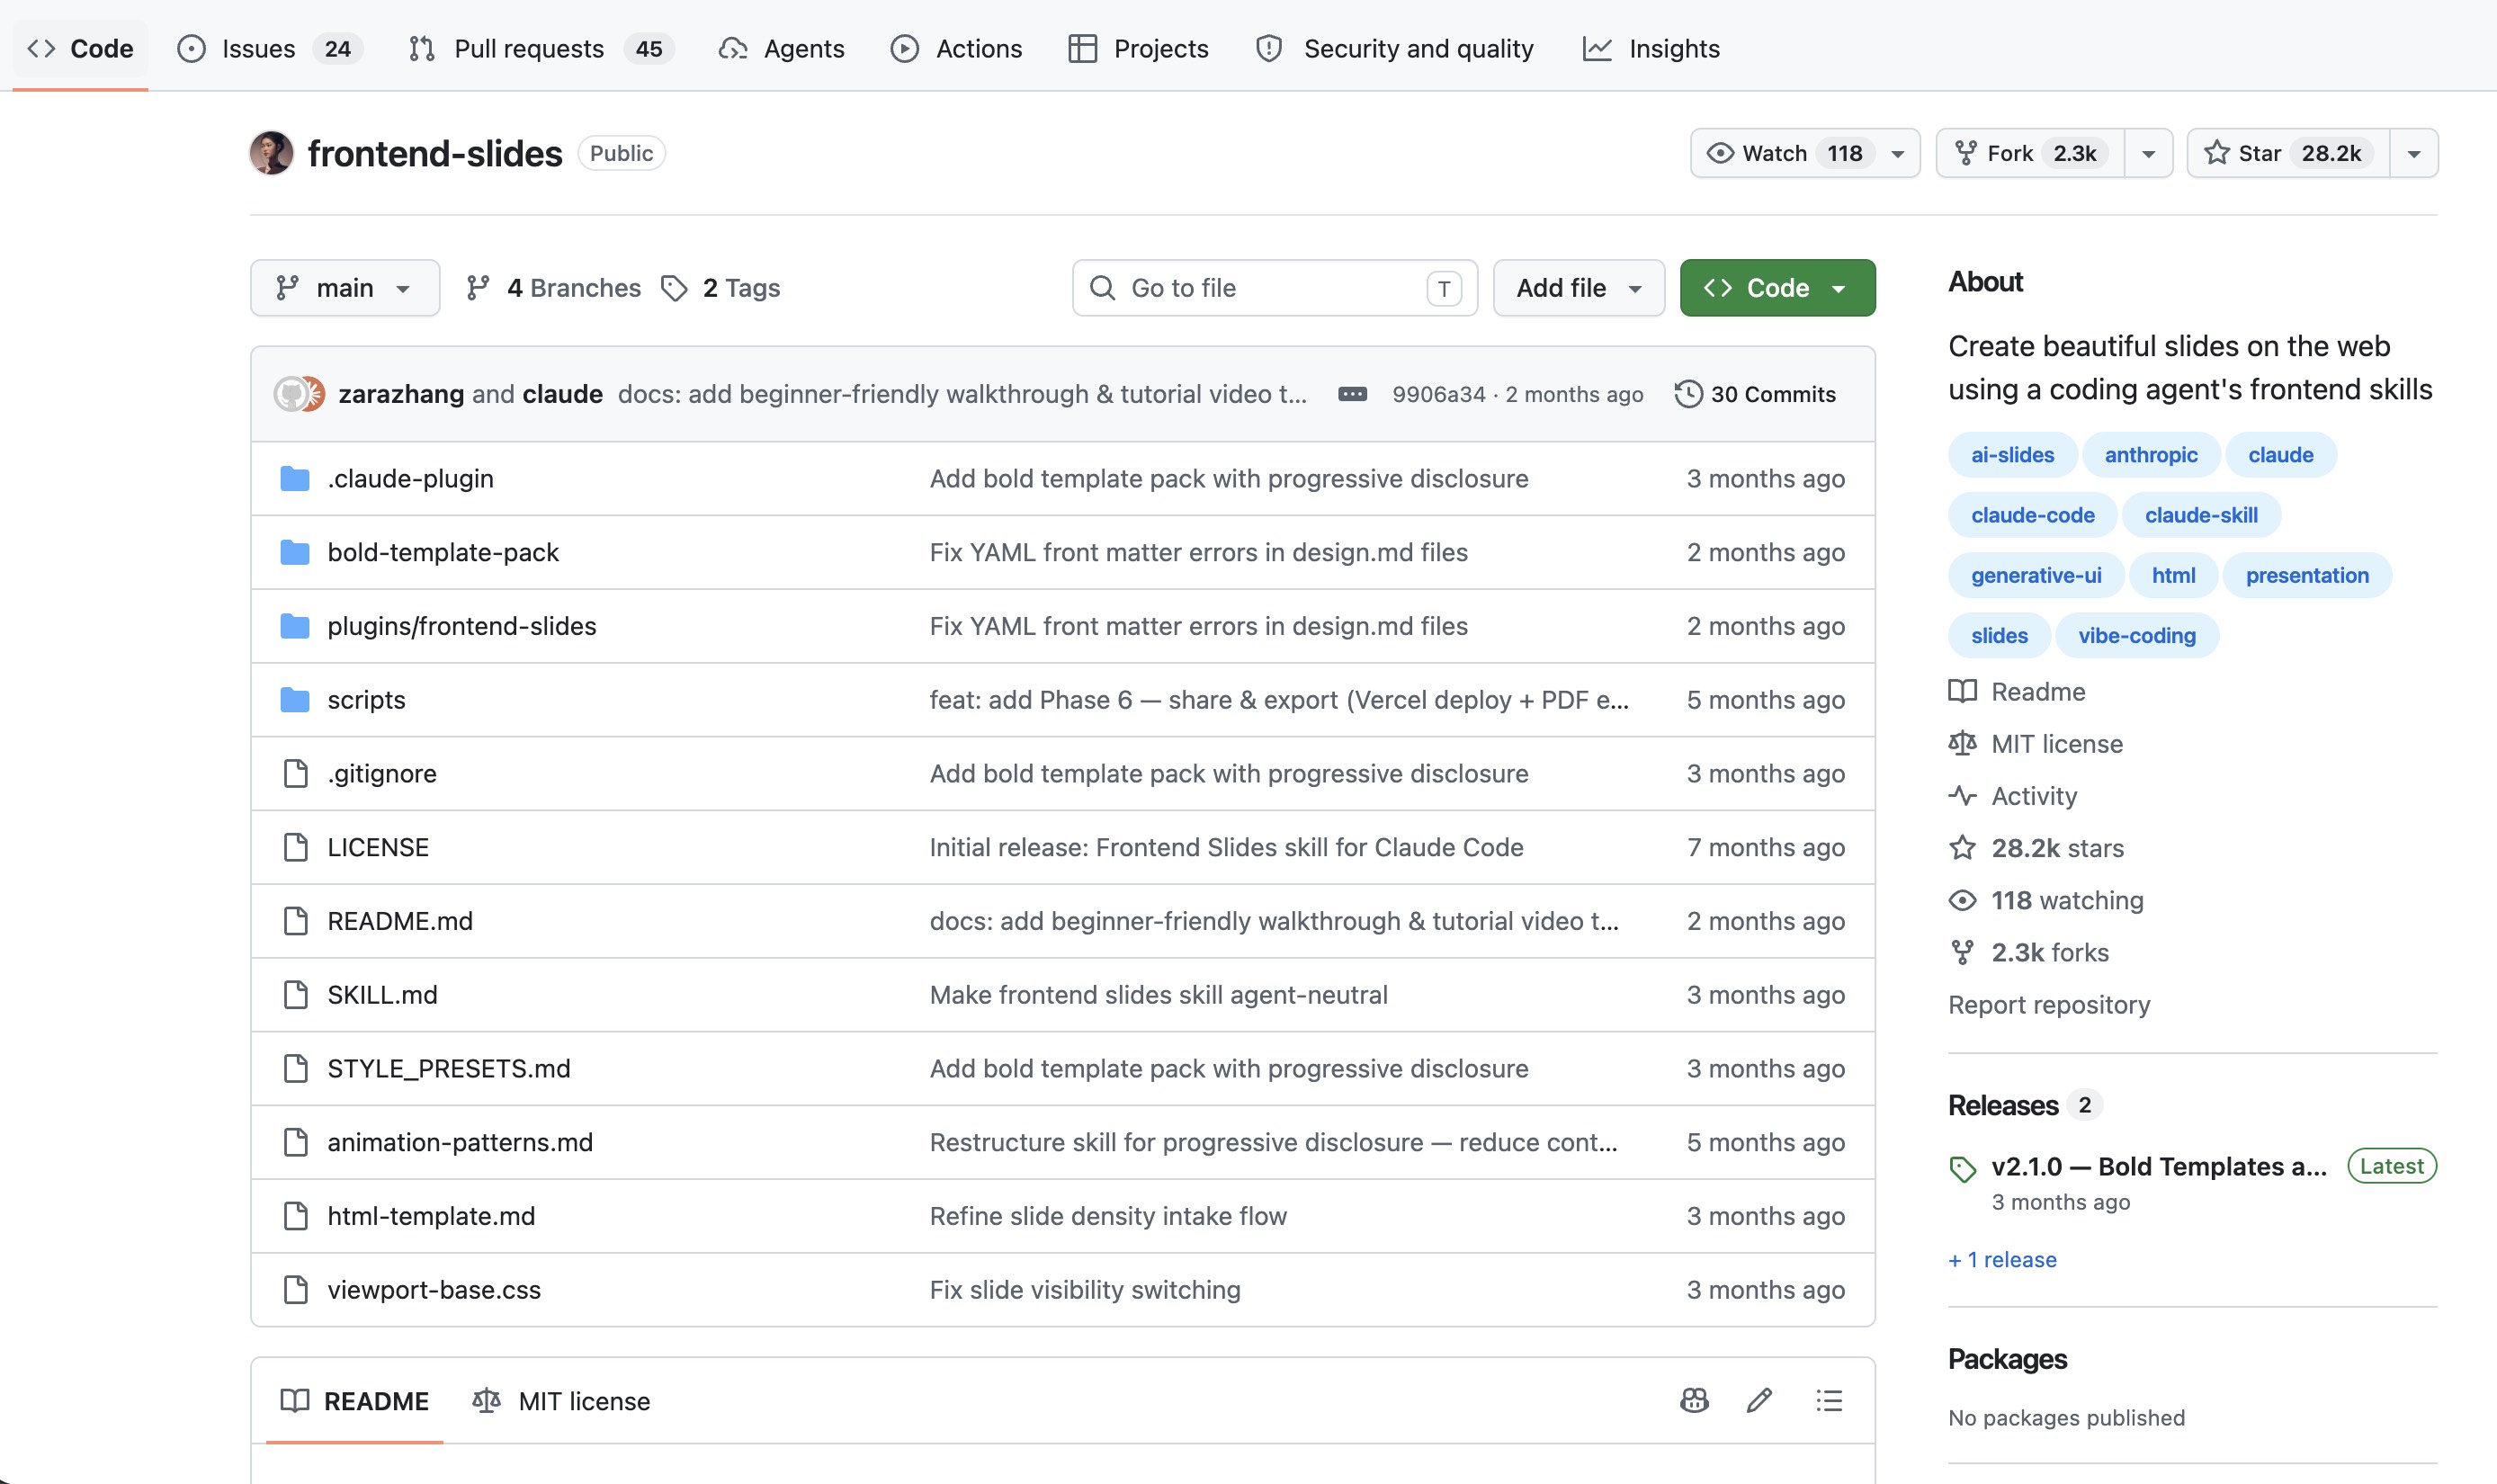Click 'Fix slide visibility switching' commit message
2497x1484 pixels.
[1085, 1290]
